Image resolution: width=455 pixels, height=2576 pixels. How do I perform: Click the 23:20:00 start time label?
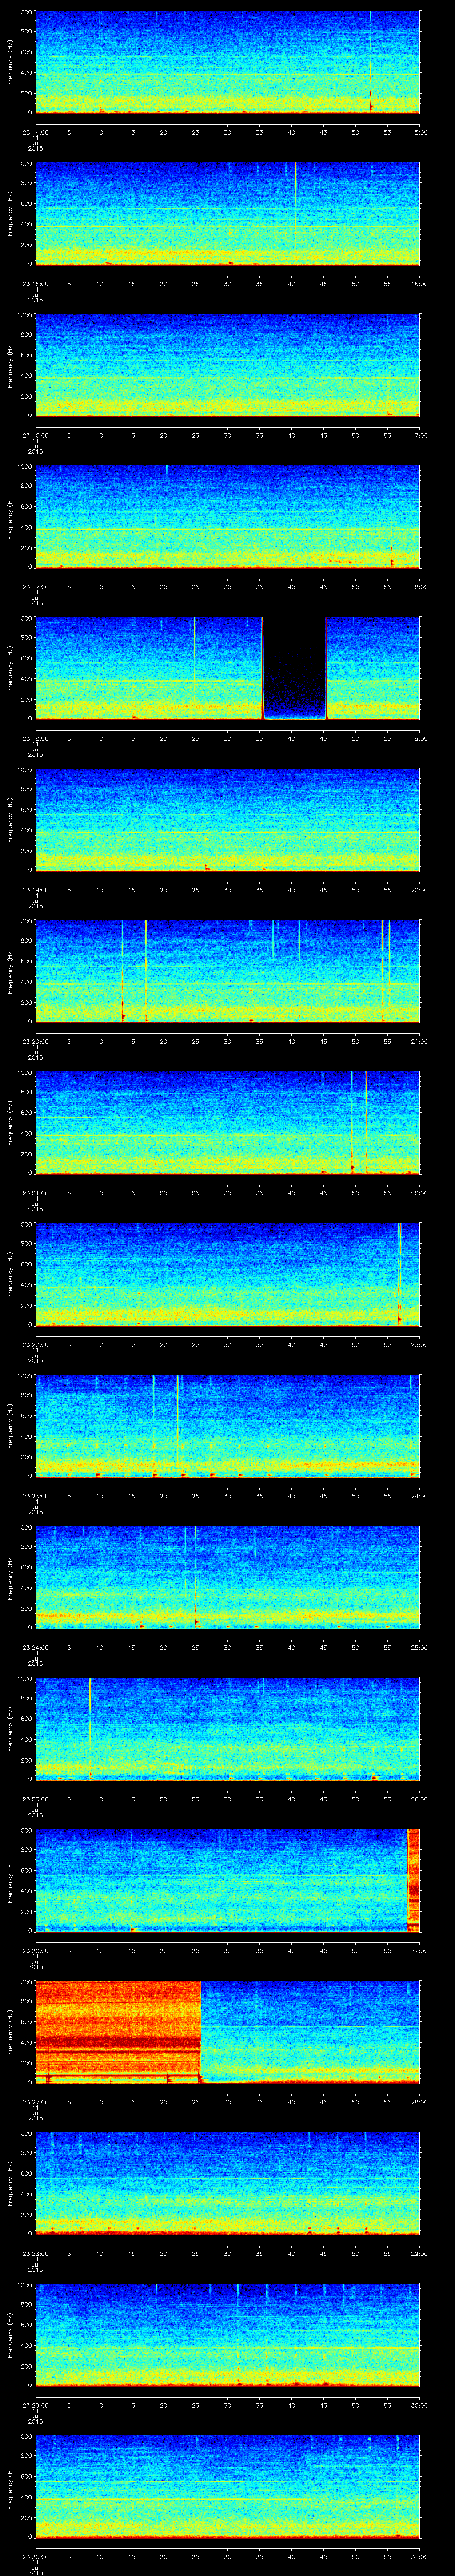(x=35, y=1041)
